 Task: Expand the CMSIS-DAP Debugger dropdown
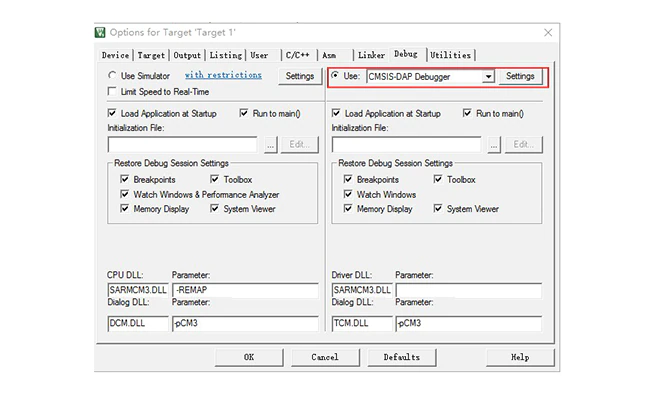[x=488, y=76]
